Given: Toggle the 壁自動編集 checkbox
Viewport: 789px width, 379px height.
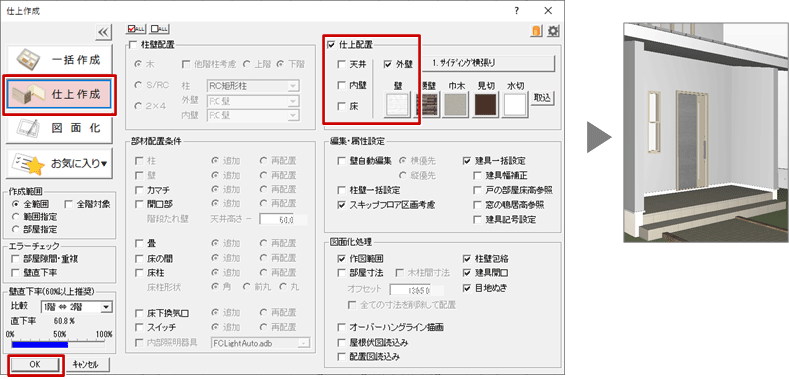Looking at the screenshot, I should [x=342, y=161].
